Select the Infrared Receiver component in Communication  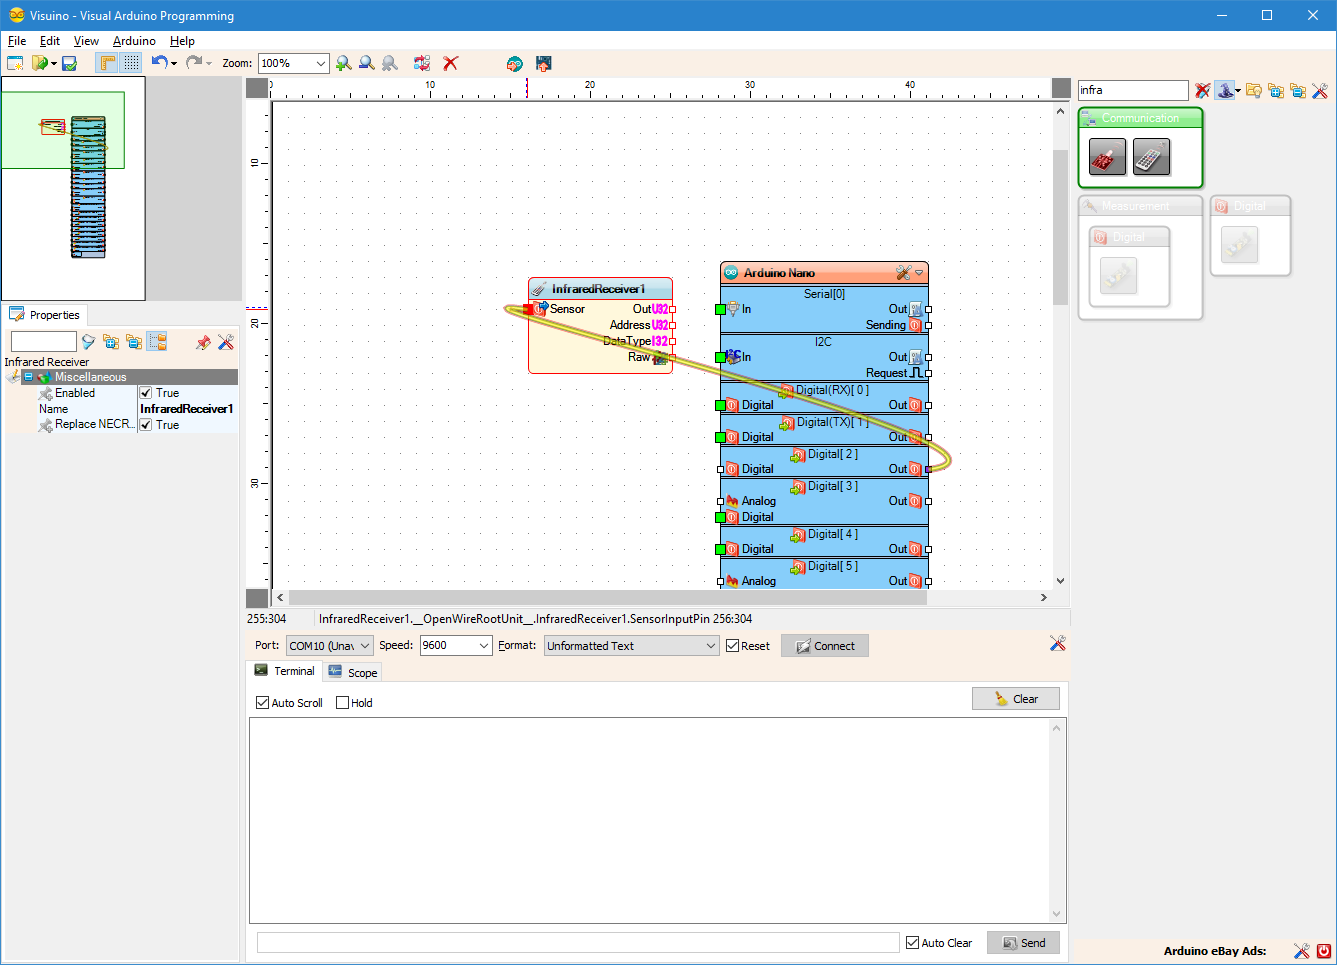click(1107, 157)
